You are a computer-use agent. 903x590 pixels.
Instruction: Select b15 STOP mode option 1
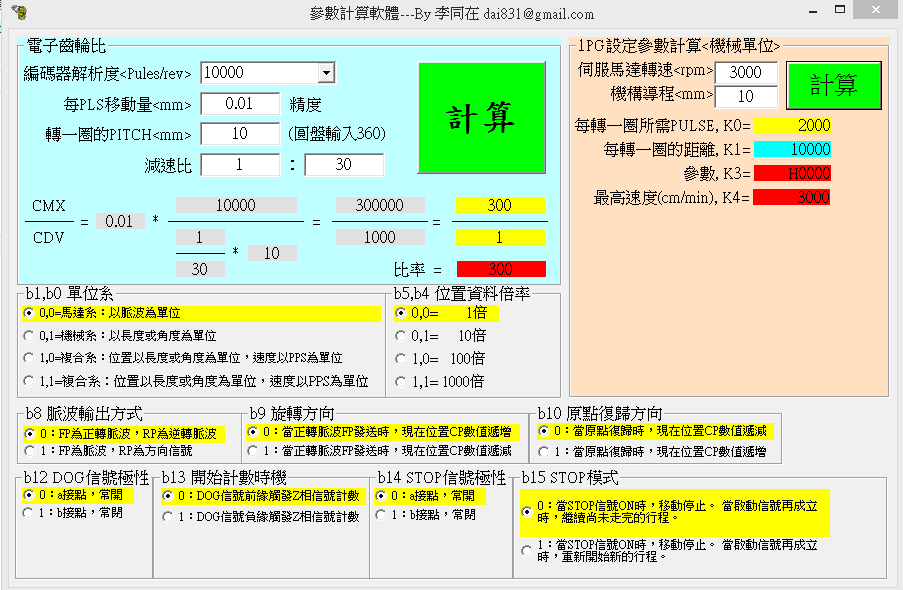click(x=527, y=550)
